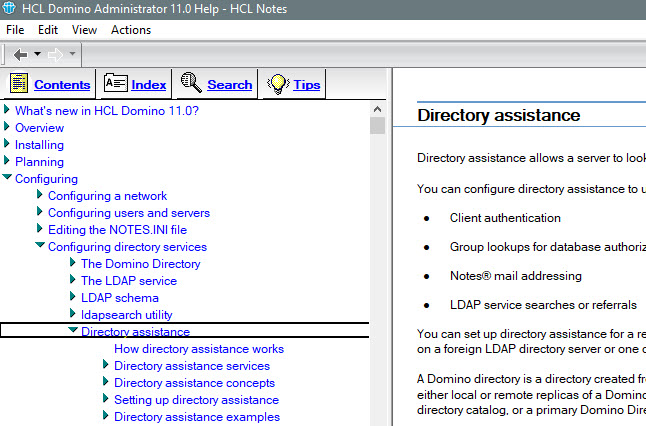Viewport: 646px width, 426px height.
Task: Switch to the Search tab
Action: [x=230, y=84]
